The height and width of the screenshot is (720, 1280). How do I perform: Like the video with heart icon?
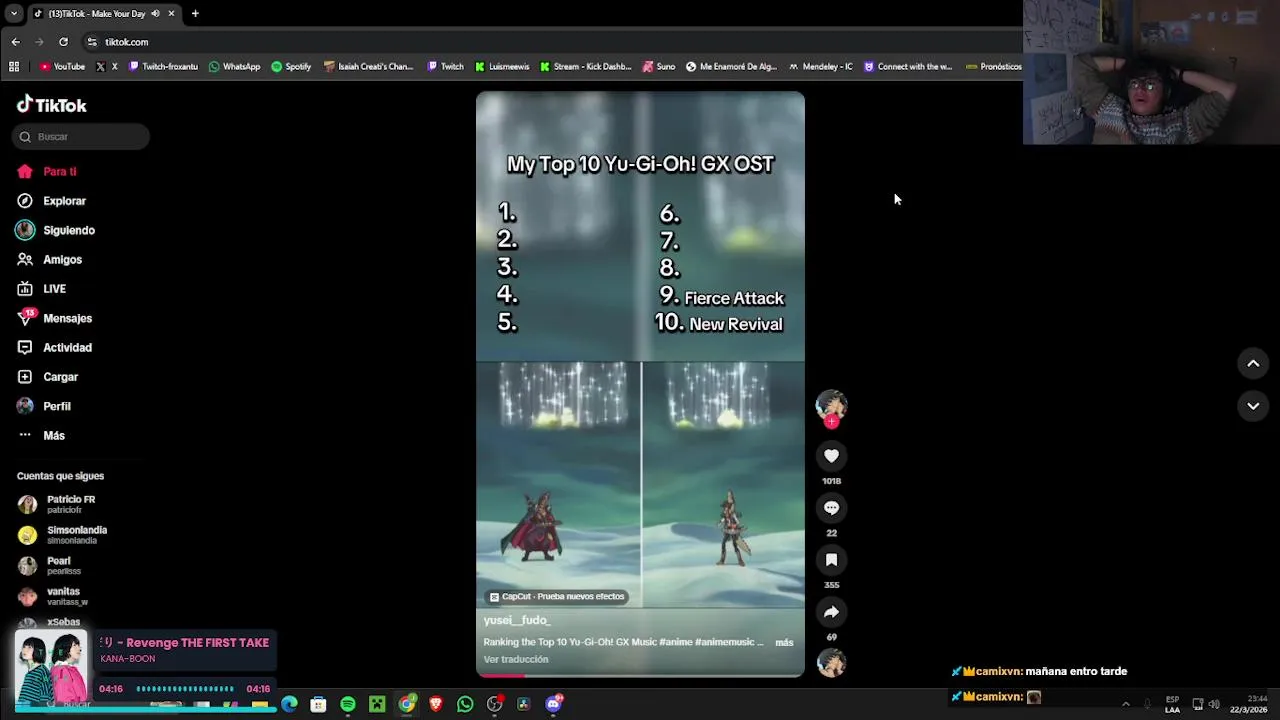tap(831, 456)
